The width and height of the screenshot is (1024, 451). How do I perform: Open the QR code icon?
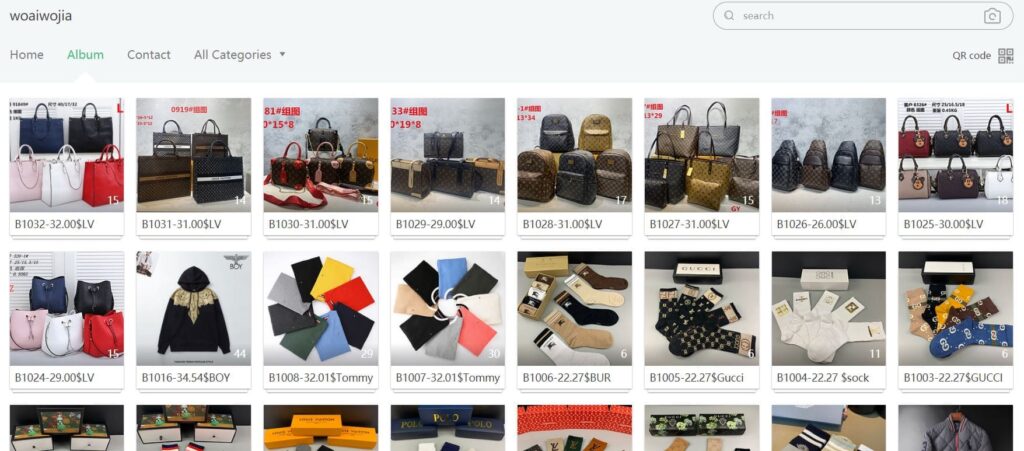click(x=1006, y=55)
